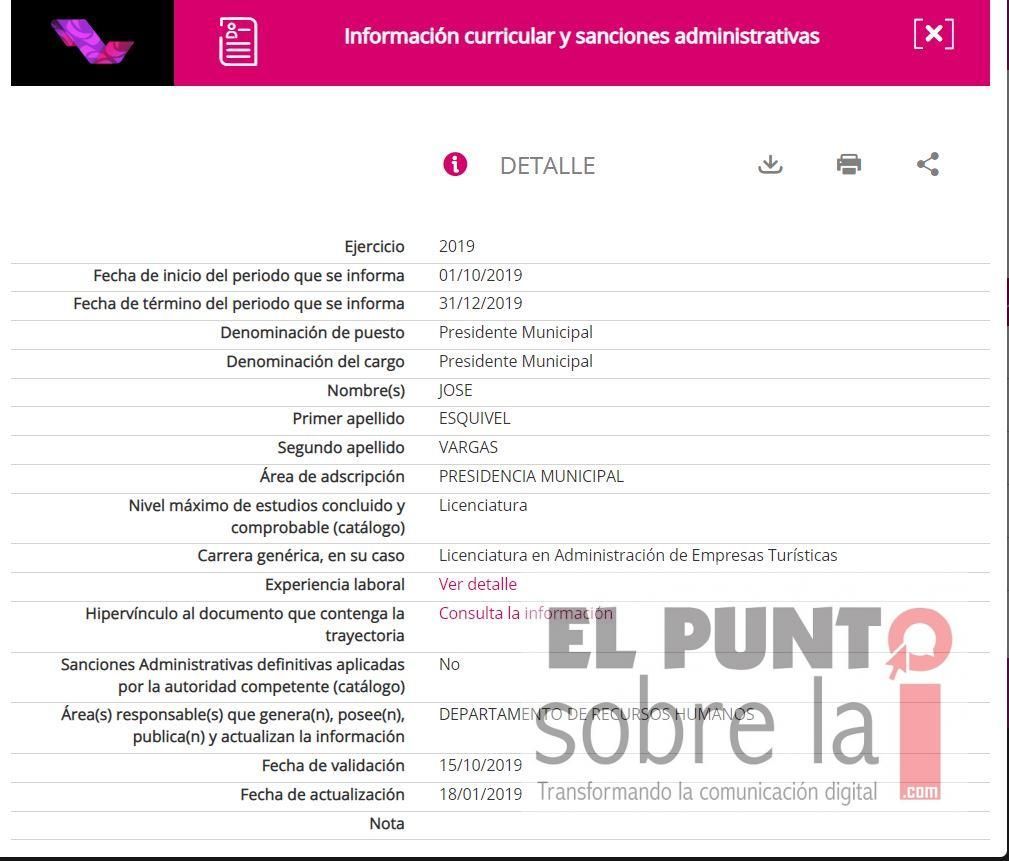Click the 'Nombre(s)' label
Image resolution: width=1009 pixels, height=861 pixels.
pos(366,391)
